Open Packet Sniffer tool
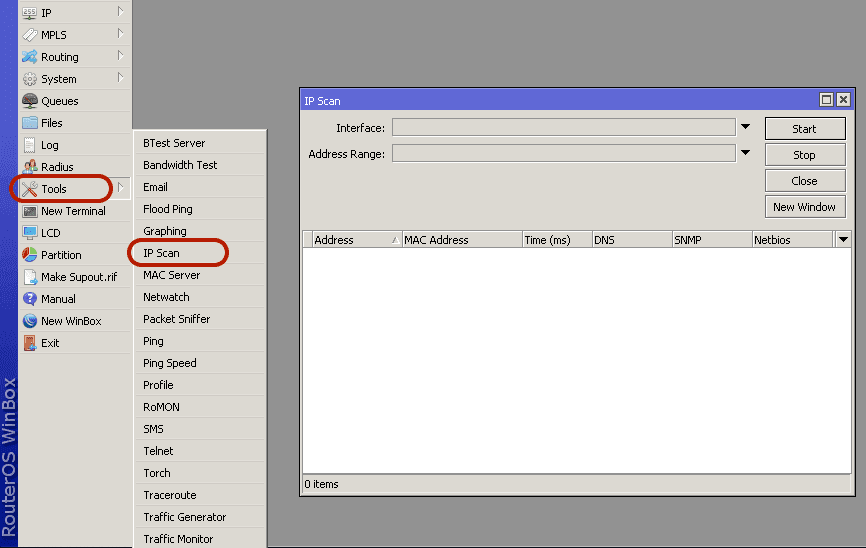866x548 pixels. [200, 319]
